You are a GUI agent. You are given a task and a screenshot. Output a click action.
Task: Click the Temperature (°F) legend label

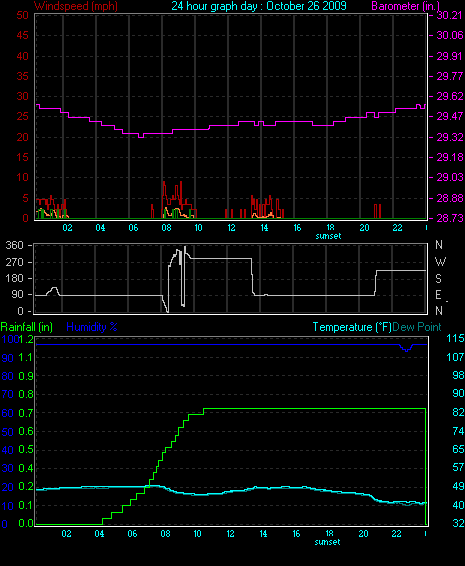(352, 327)
